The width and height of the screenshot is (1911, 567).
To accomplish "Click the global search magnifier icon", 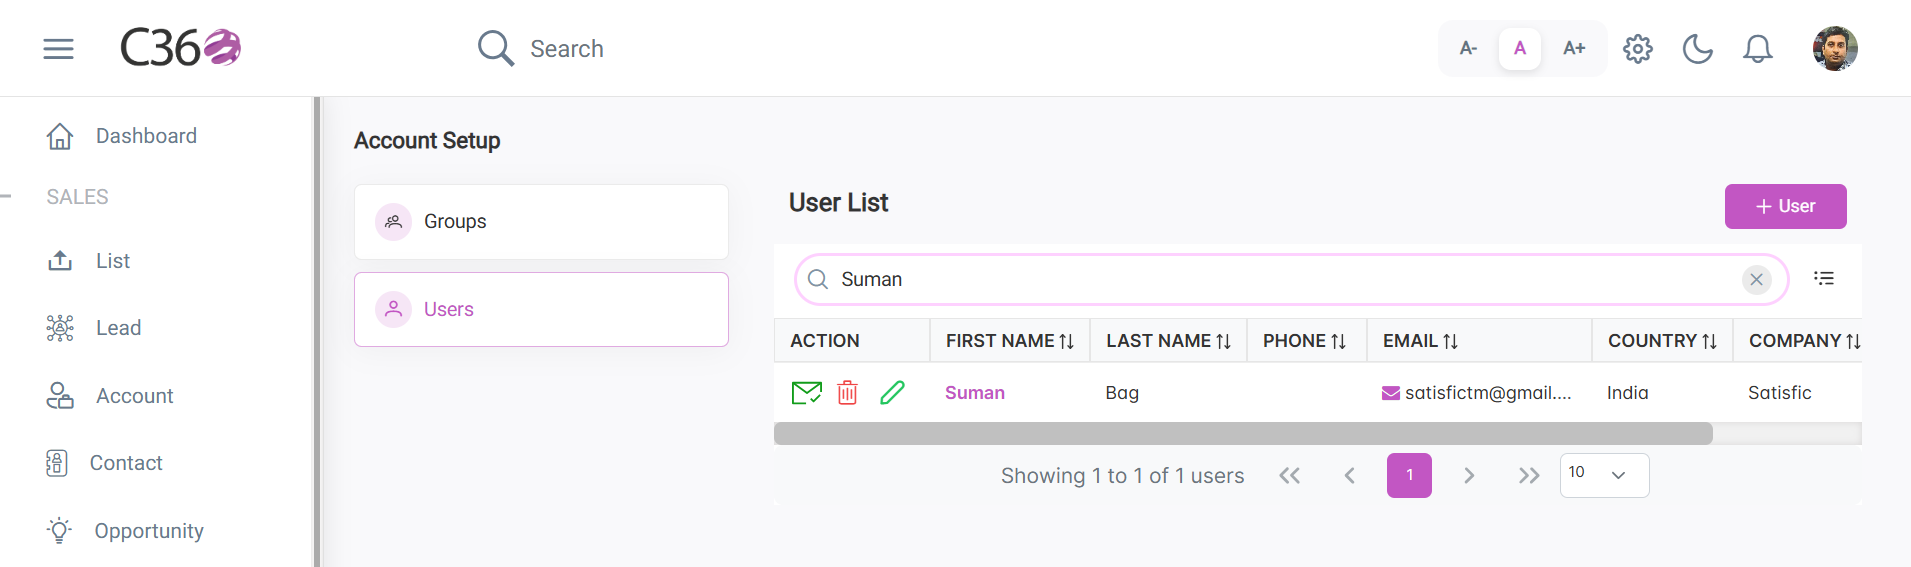I will click(495, 48).
